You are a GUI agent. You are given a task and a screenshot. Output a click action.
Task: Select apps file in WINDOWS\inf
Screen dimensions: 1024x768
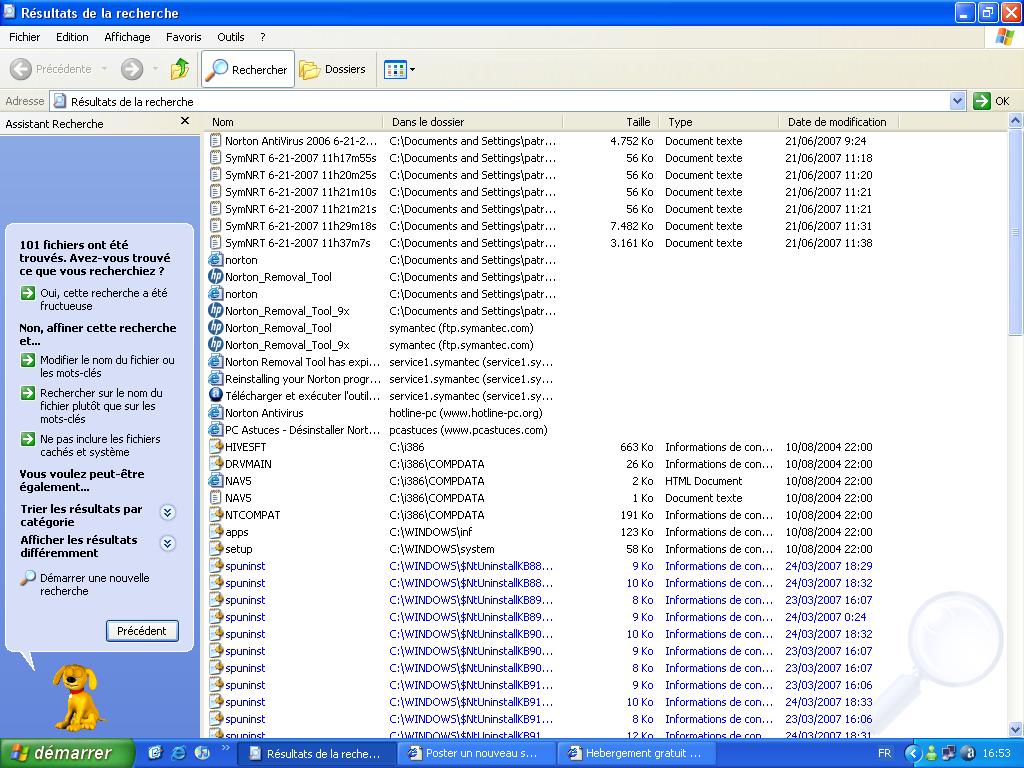click(237, 532)
